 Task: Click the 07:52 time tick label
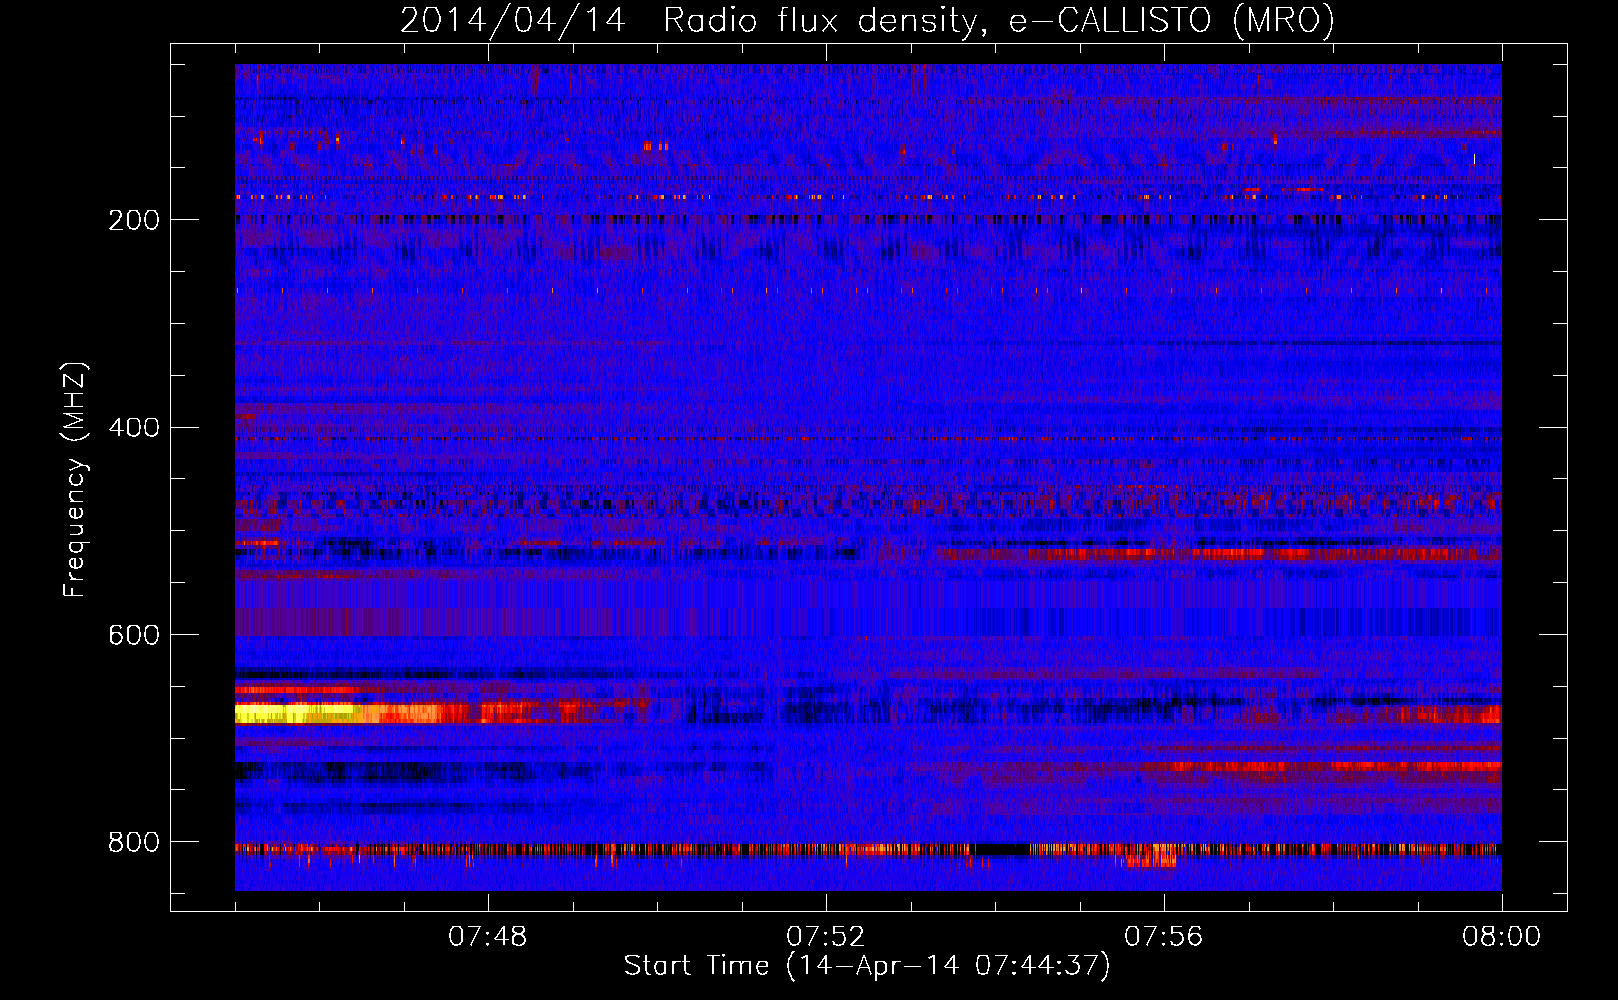[826, 937]
